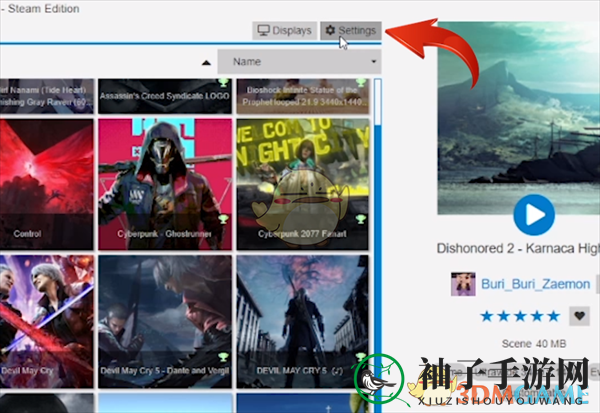This screenshot has width=600, height=413.
Task: Open the Displays button
Action: point(284,30)
